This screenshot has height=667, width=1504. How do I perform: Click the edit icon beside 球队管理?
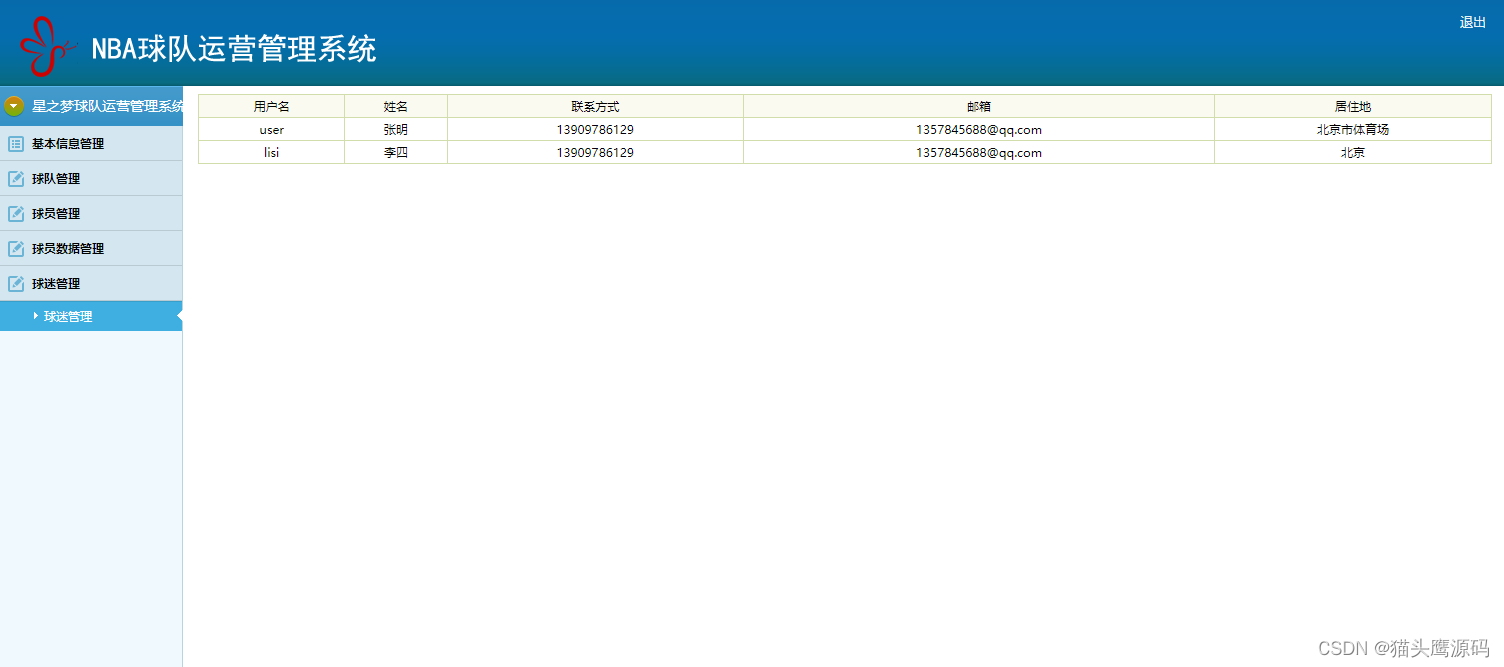click(16, 179)
